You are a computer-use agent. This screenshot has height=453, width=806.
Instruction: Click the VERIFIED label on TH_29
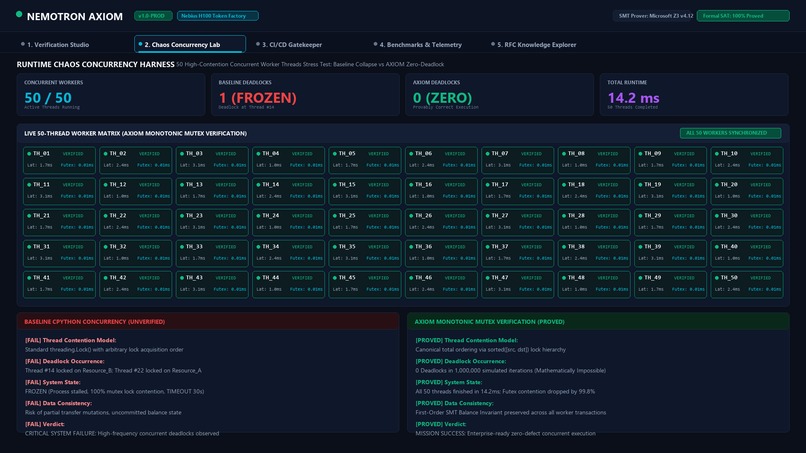pos(684,216)
